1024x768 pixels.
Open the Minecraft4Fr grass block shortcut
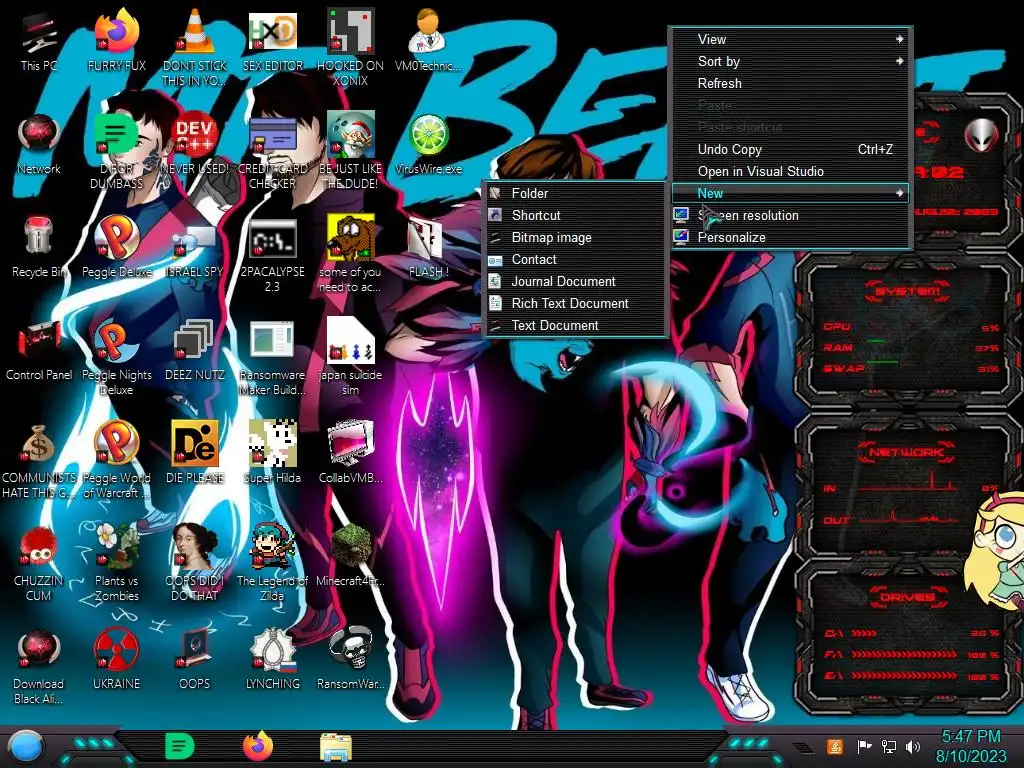(x=350, y=556)
